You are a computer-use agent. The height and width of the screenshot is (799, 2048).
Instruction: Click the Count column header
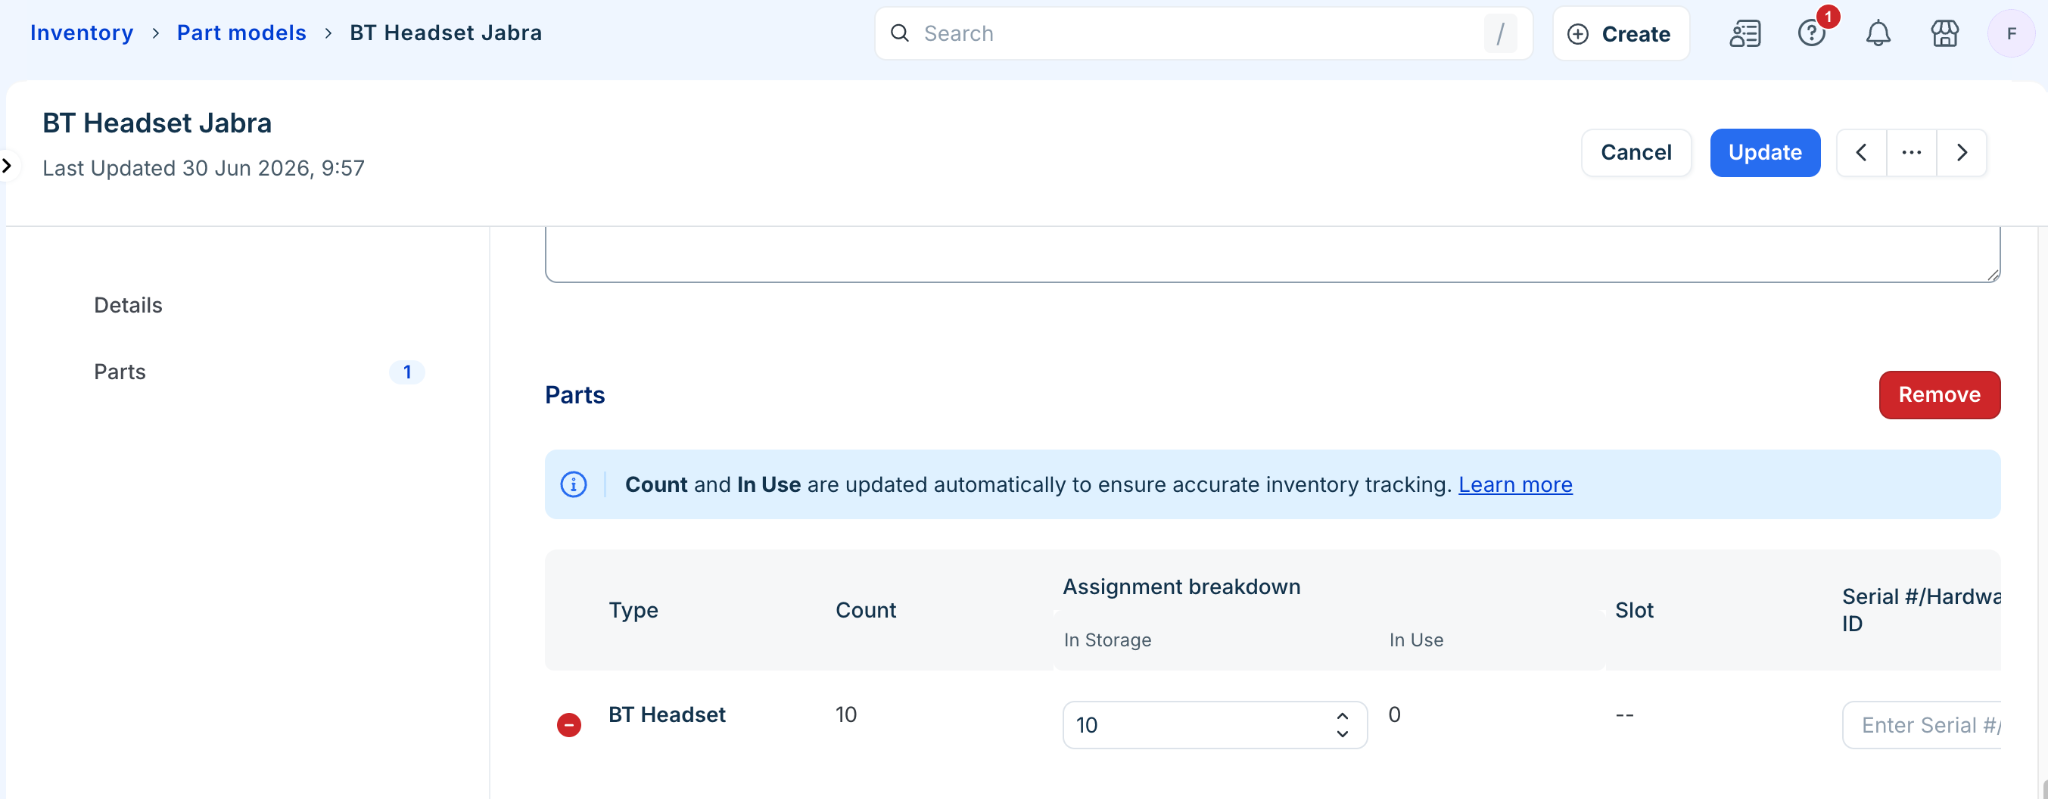(866, 610)
